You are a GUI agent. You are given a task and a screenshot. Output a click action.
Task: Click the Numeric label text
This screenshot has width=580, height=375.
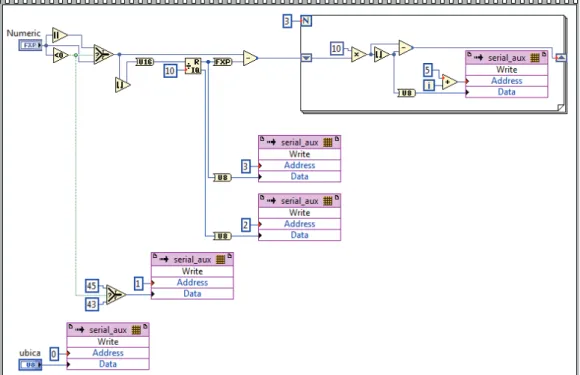23,33
